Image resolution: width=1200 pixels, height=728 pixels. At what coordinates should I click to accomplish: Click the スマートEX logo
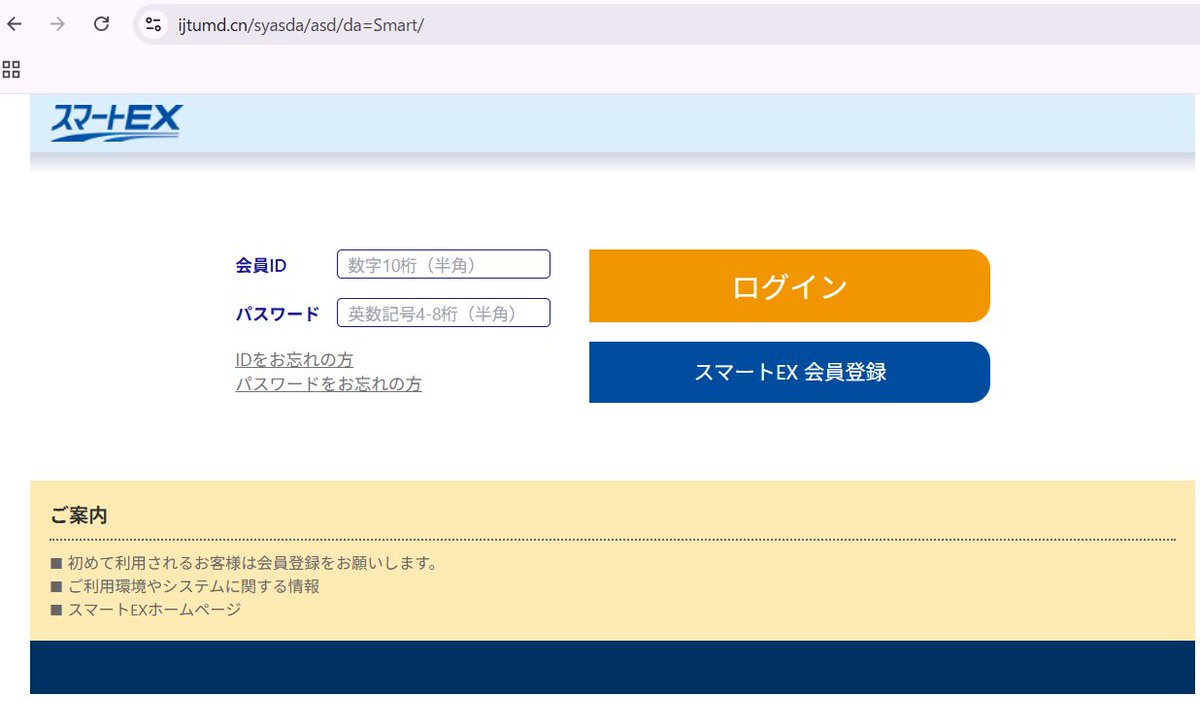116,123
